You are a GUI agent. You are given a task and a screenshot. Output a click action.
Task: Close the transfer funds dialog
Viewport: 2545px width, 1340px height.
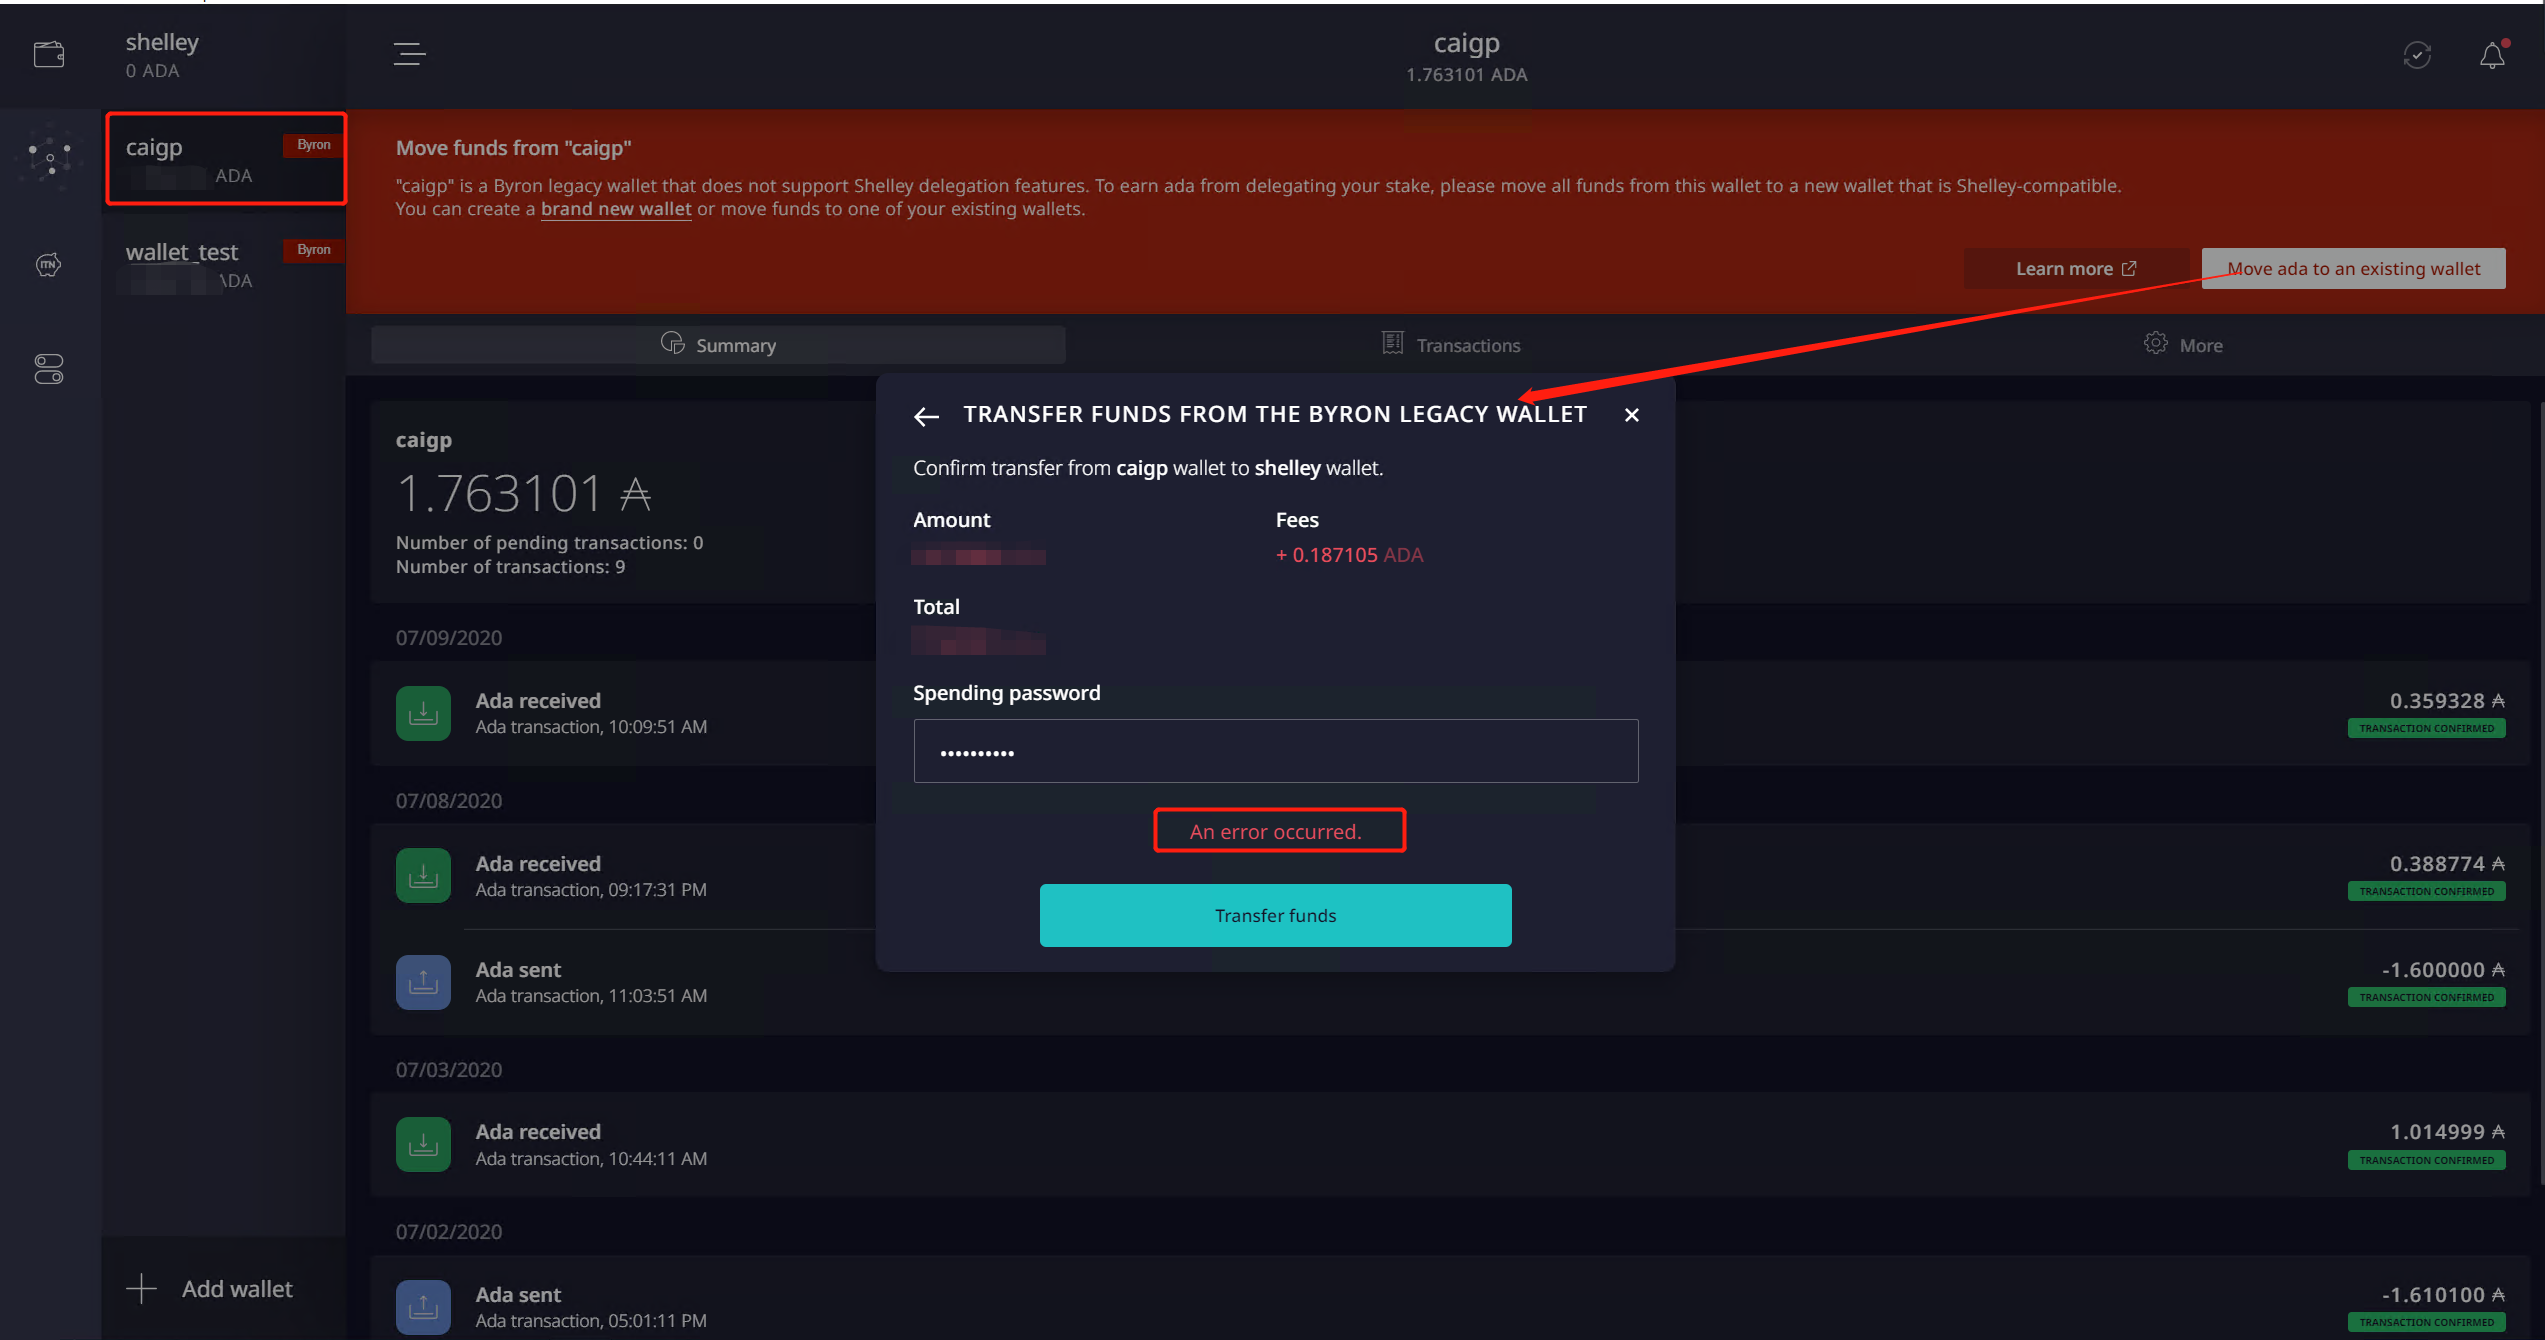1631,415
